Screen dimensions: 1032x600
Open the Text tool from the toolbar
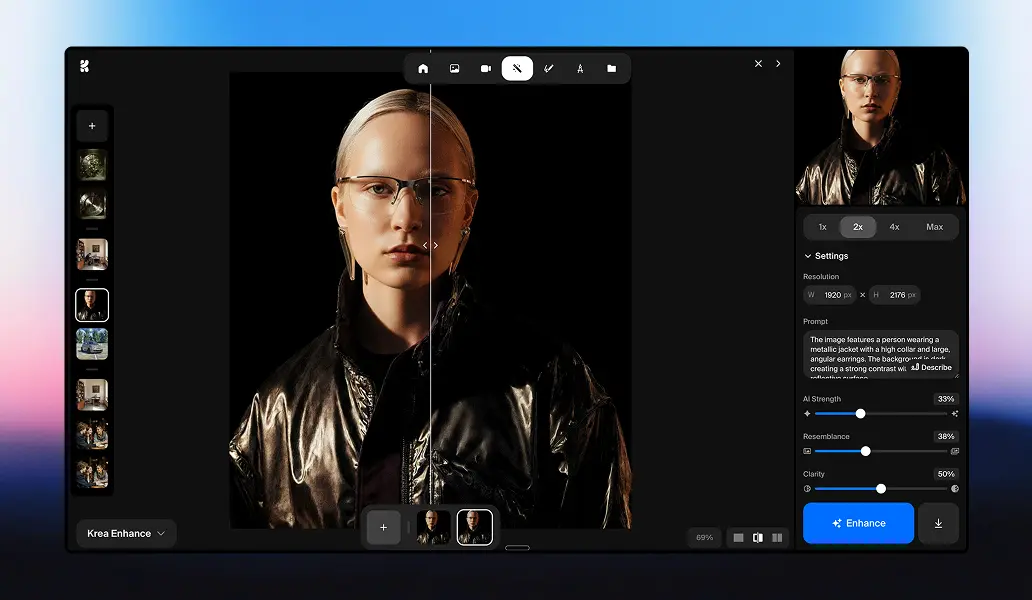(580, 68)
